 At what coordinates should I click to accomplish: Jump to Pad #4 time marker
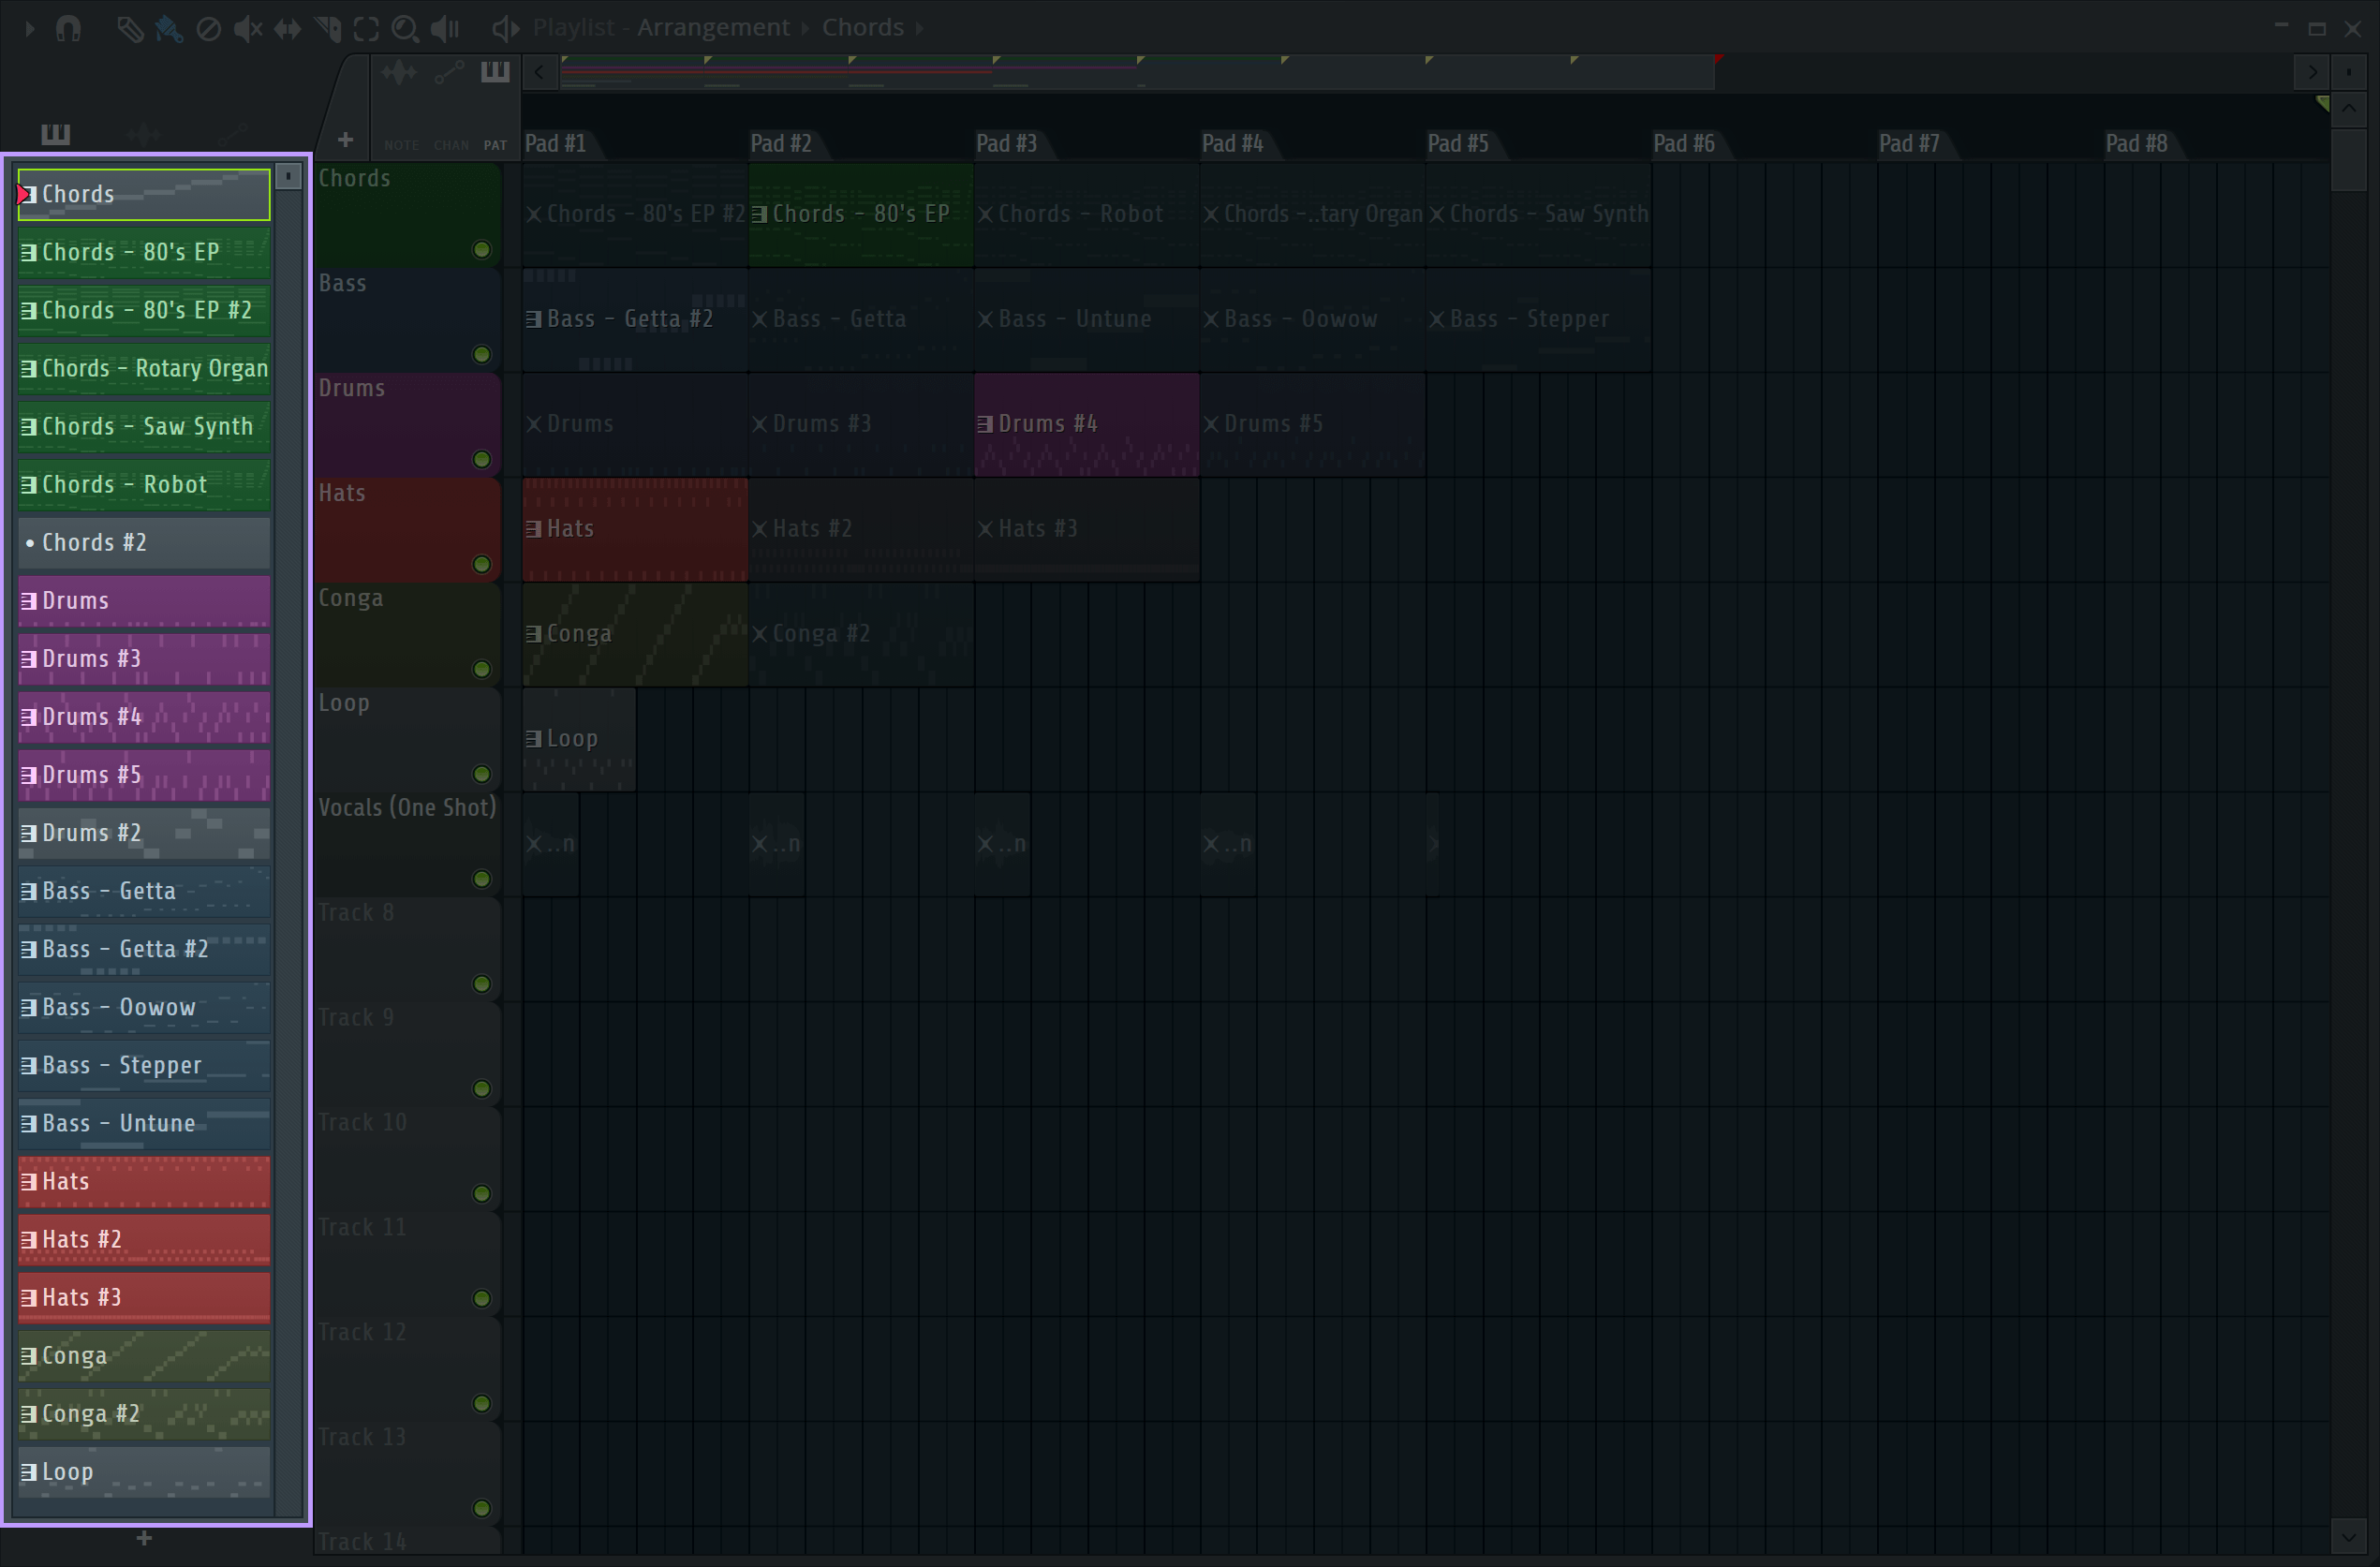pos(1233,144)
